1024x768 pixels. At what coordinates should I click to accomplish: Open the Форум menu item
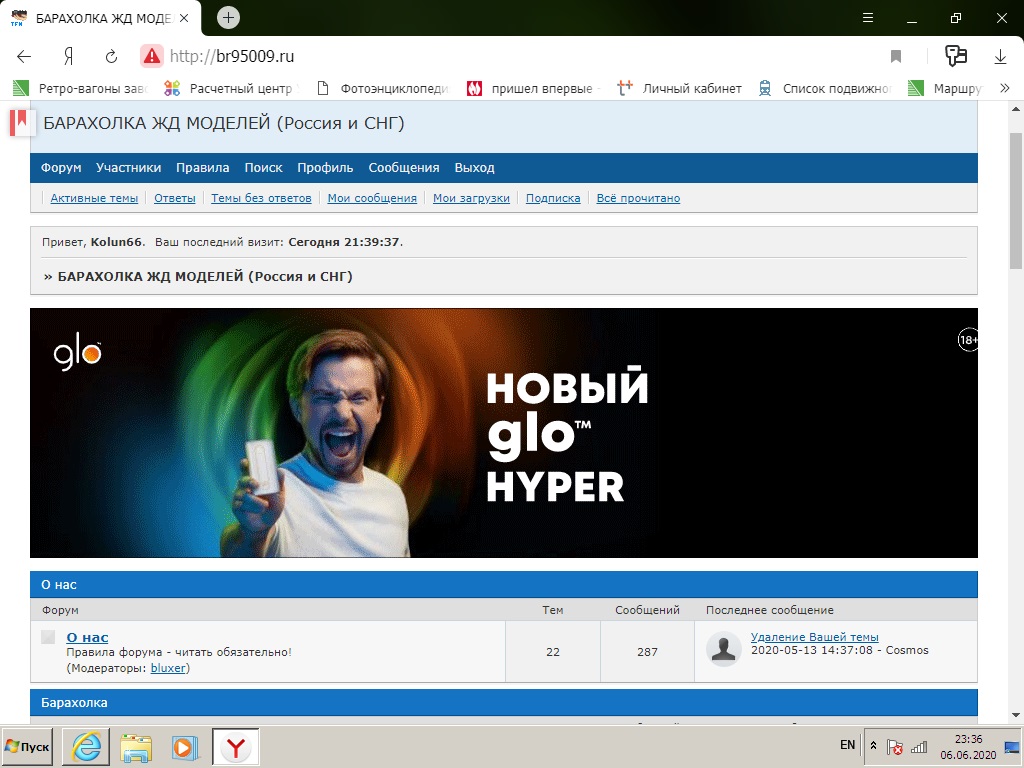pos(61,168)
